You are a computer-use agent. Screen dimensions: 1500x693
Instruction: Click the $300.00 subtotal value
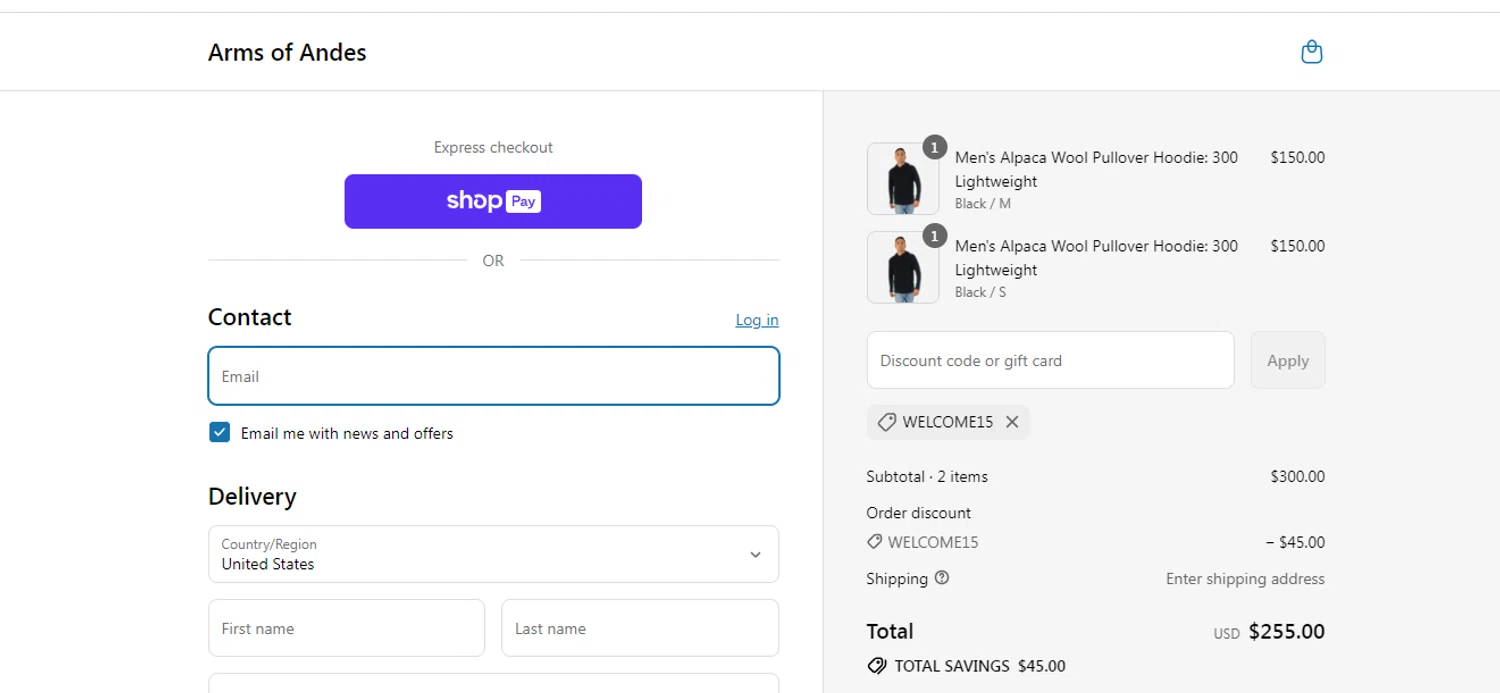click(x=1297, y=477)
